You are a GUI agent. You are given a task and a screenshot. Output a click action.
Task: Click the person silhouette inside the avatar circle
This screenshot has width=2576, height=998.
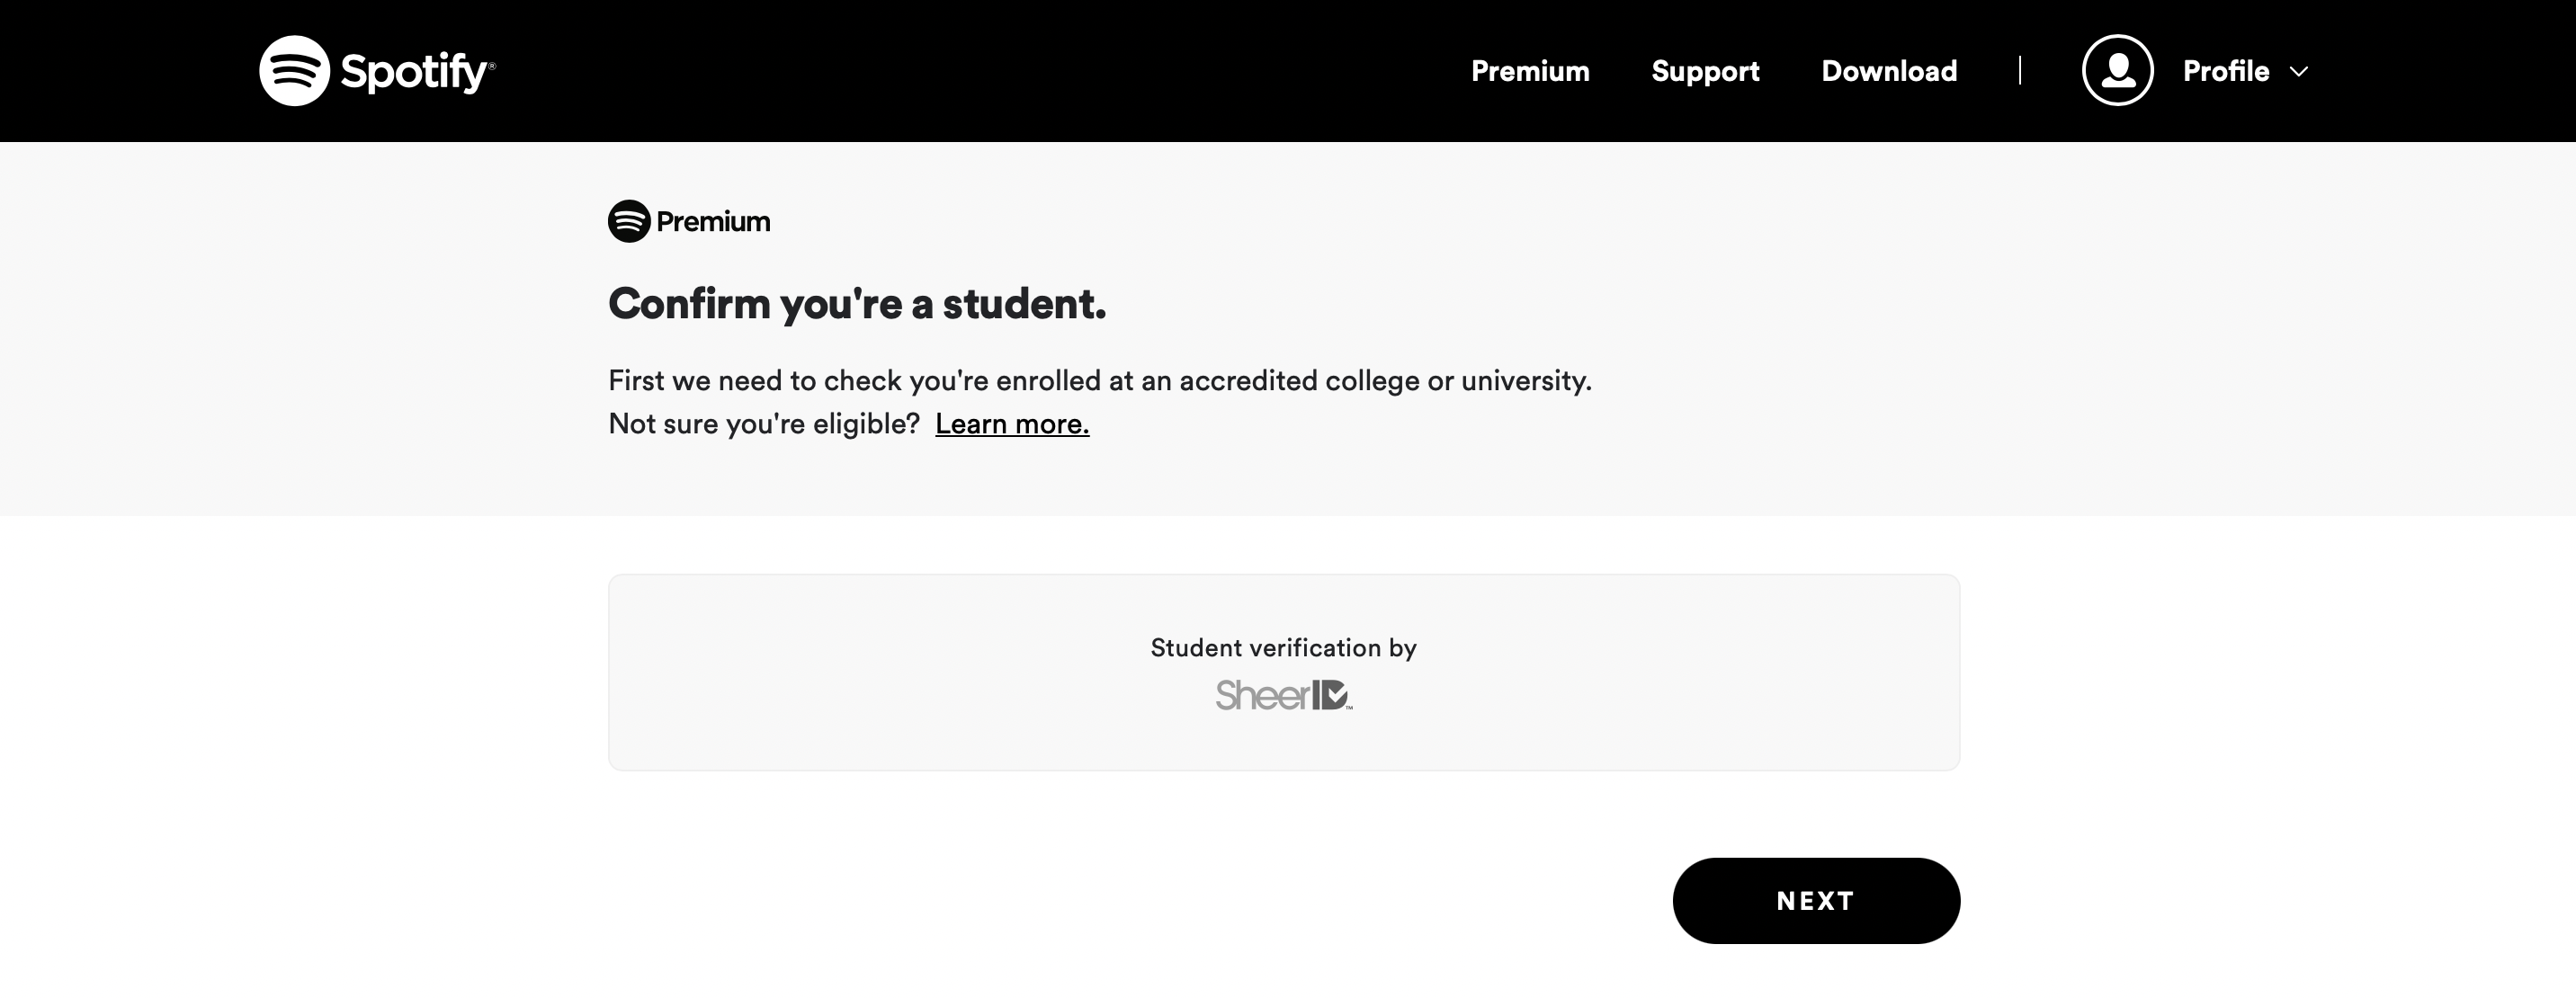point(2118,70)
